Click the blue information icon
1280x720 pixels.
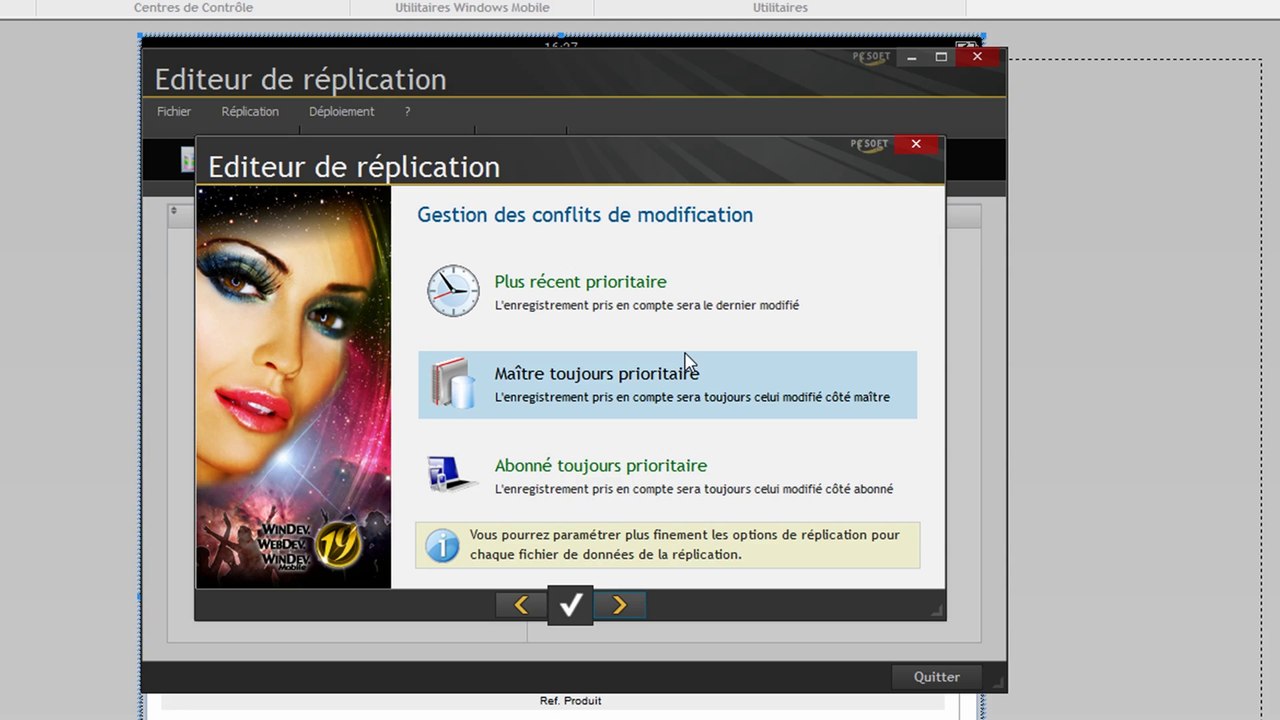pyautogui.click(x=442, y=546)
